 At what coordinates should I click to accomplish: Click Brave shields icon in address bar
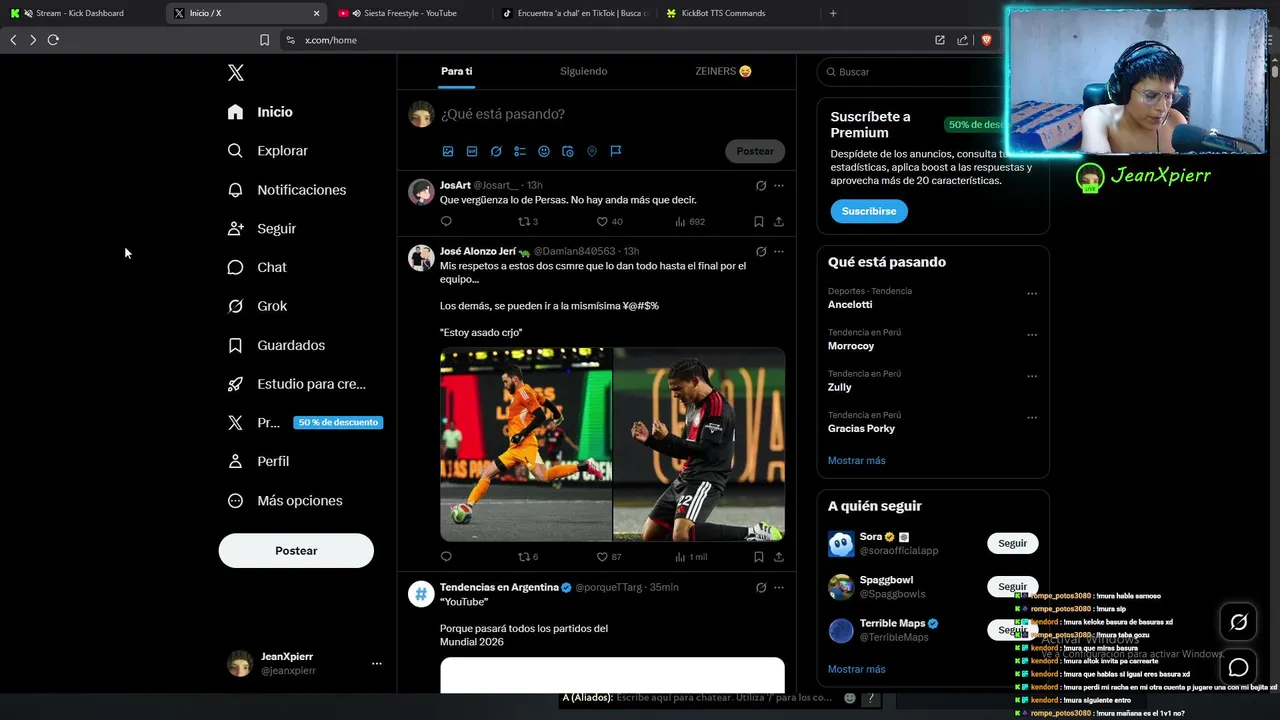[x=986, y=40]
